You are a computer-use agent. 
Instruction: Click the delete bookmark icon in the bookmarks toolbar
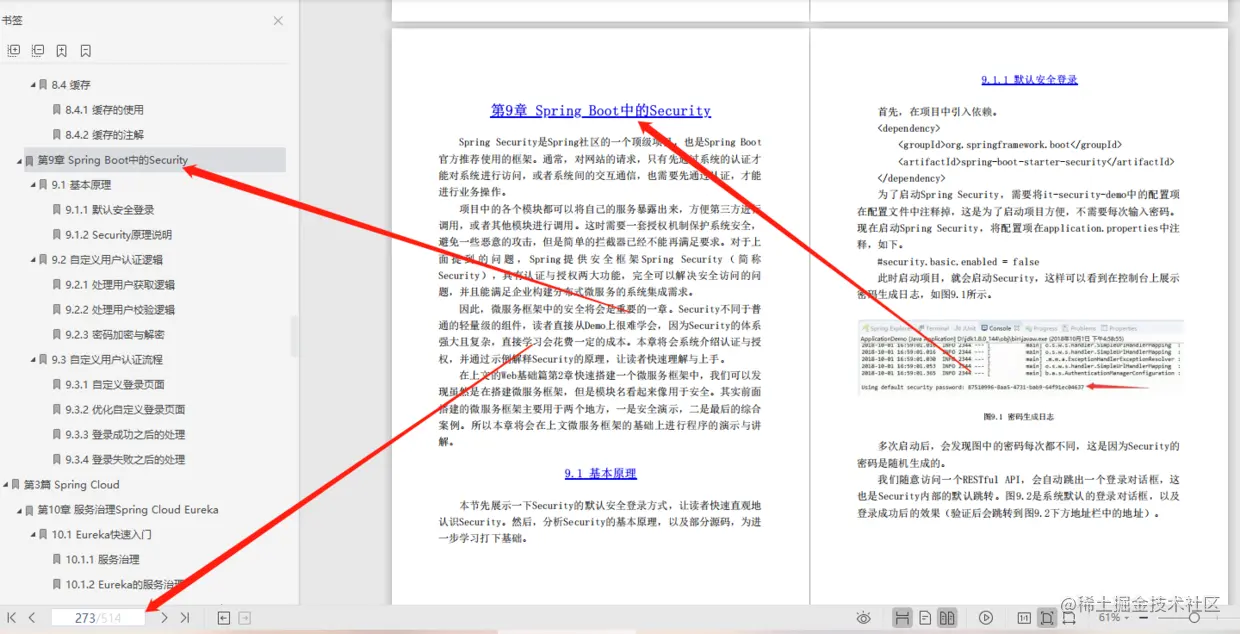pos(86,50)
